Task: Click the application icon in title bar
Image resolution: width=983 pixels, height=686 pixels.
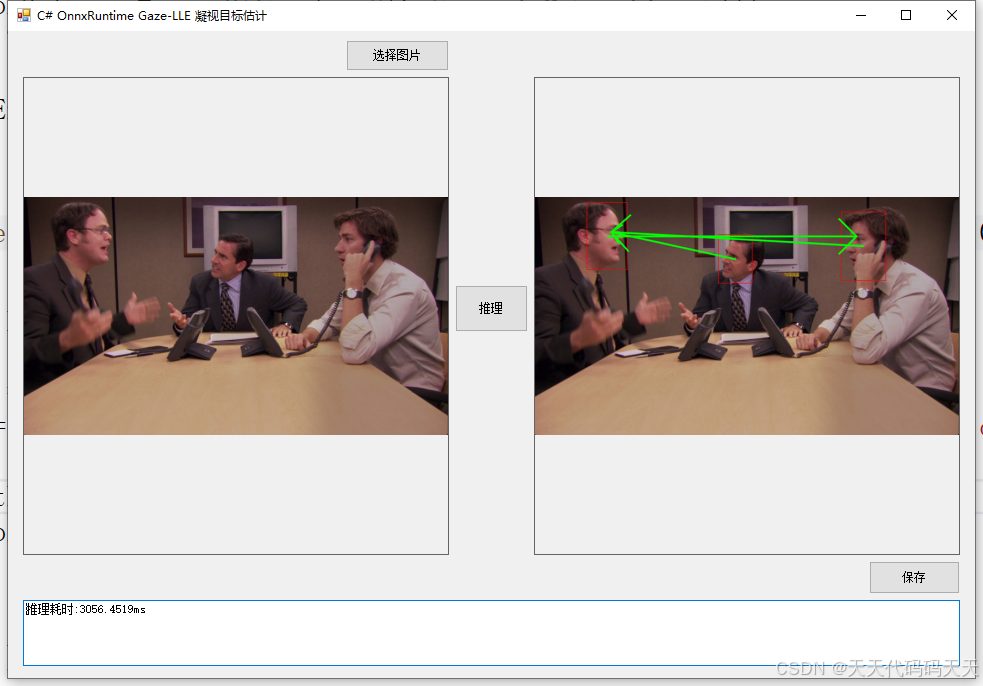Action: 24,15
